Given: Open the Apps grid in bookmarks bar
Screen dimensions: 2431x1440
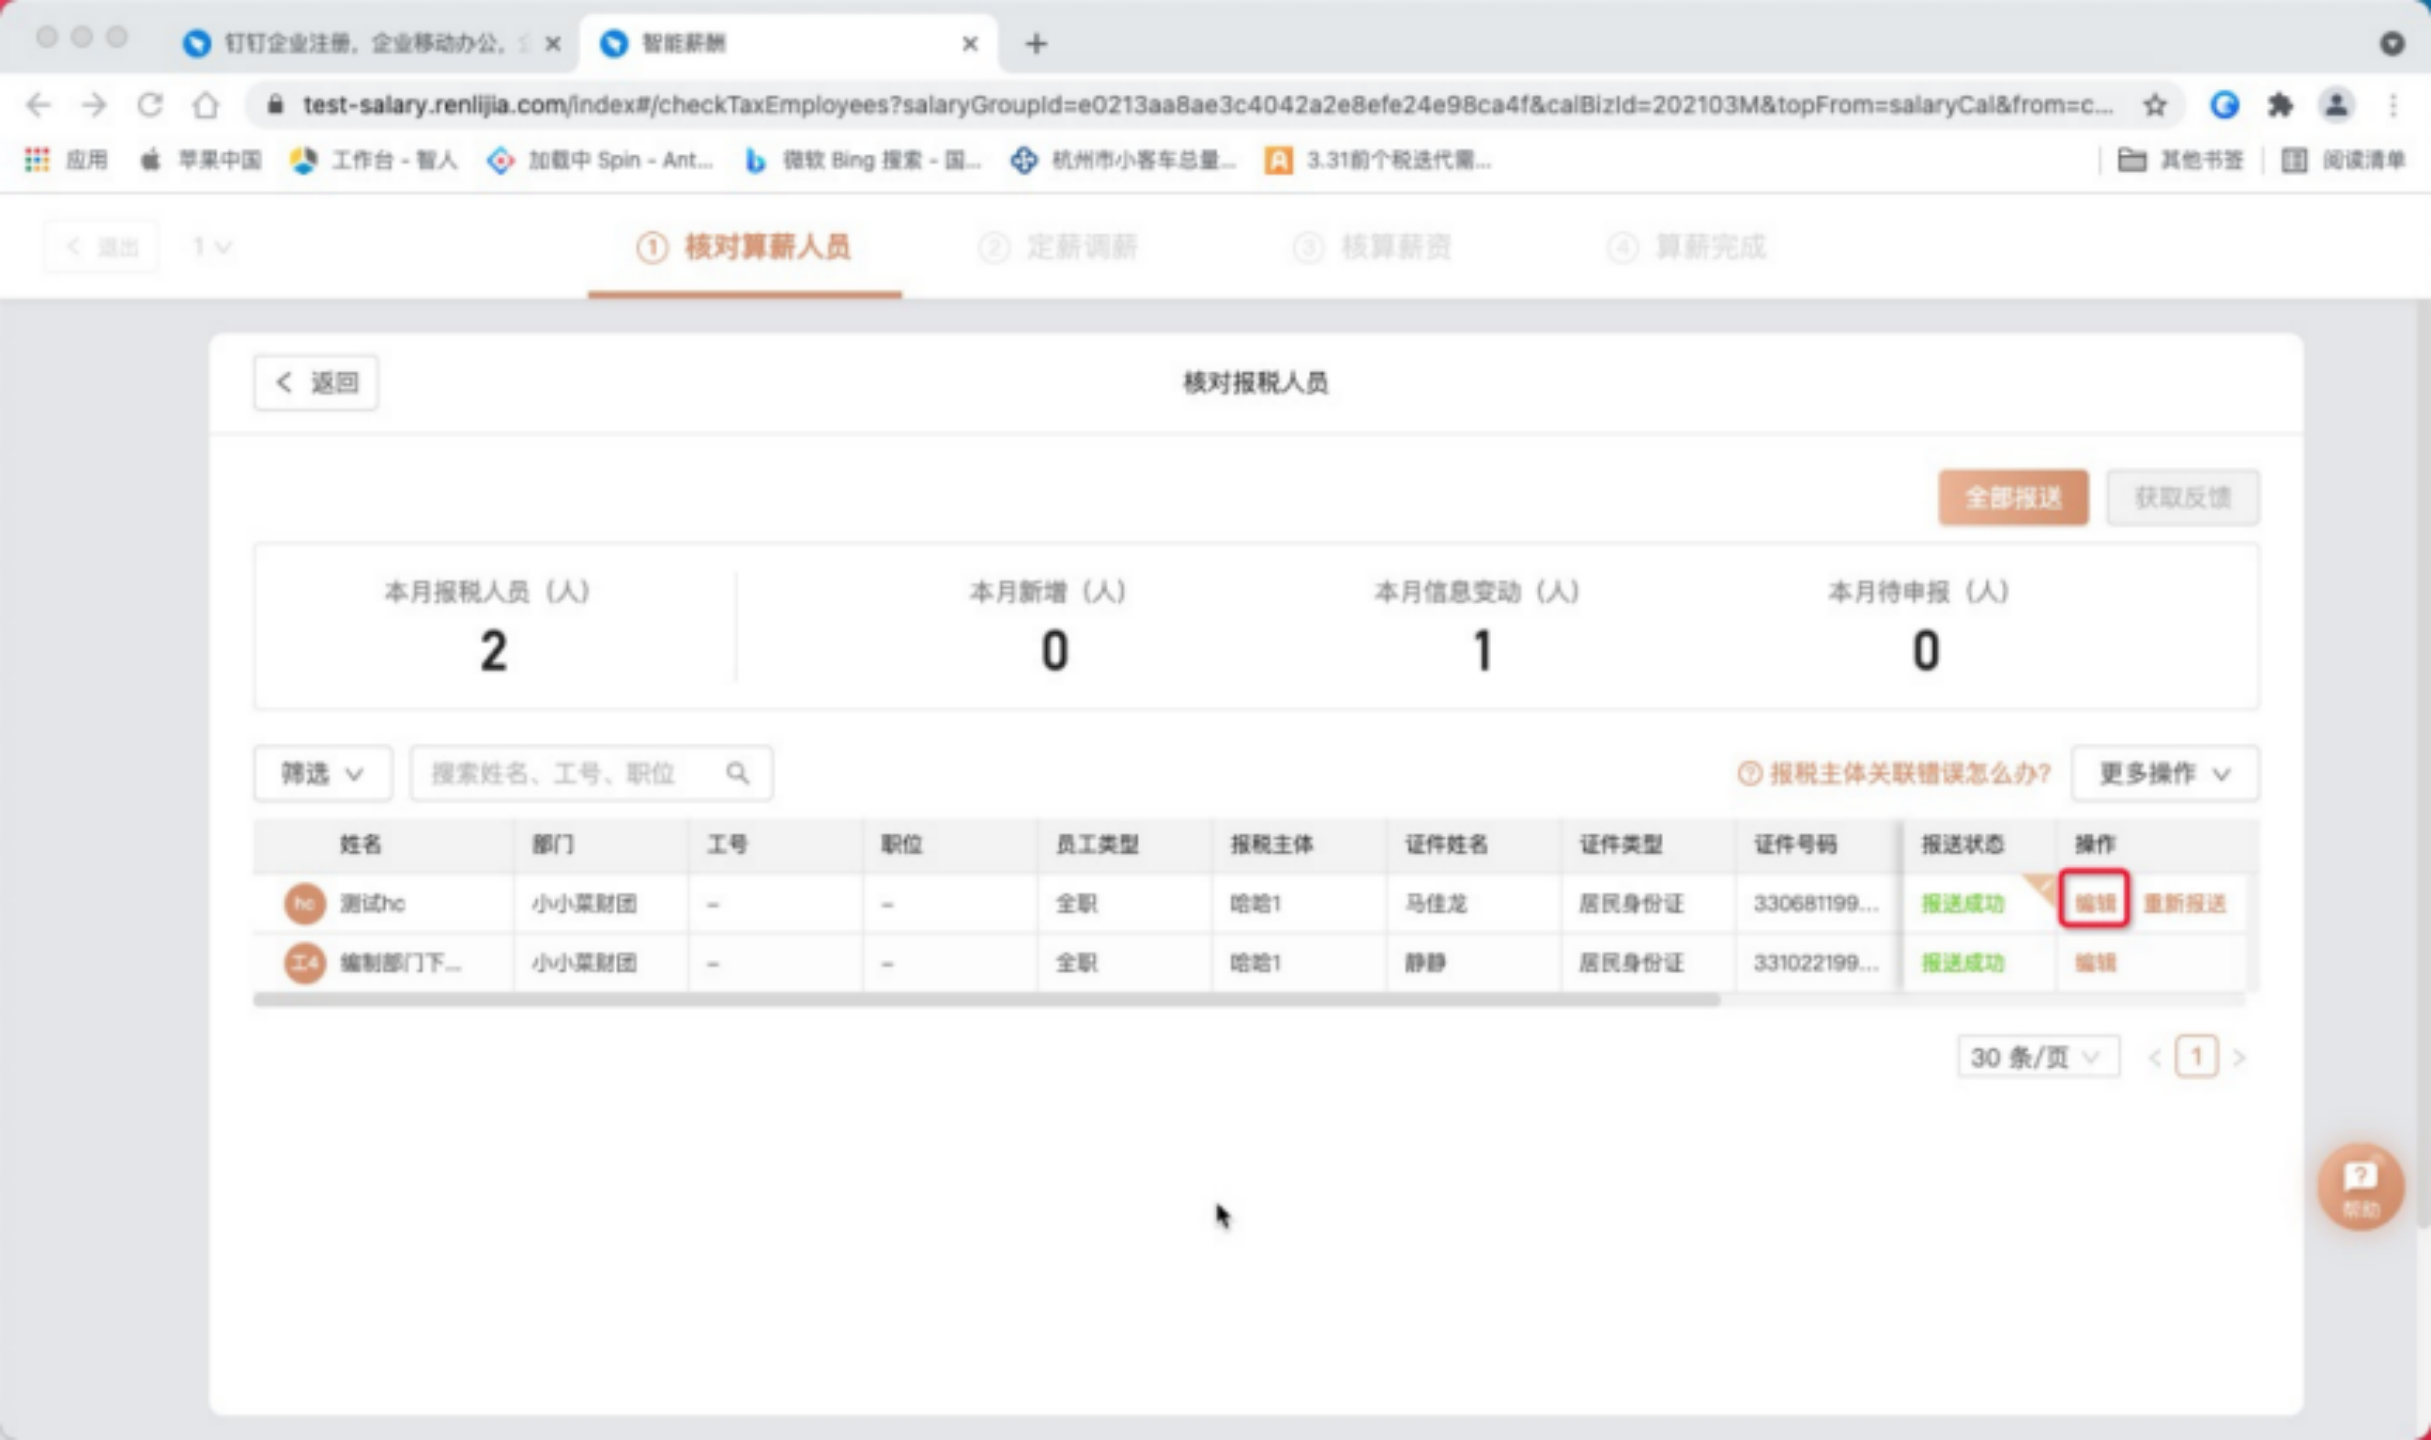Looking at the screenshot, I should click(x=37, y=160).
